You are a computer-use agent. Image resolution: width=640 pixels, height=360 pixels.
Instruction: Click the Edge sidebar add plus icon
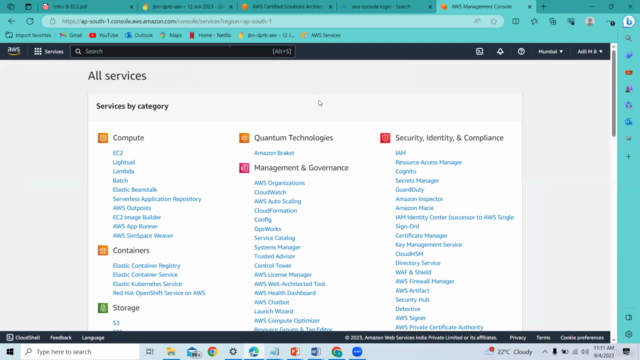pos(629,157)
